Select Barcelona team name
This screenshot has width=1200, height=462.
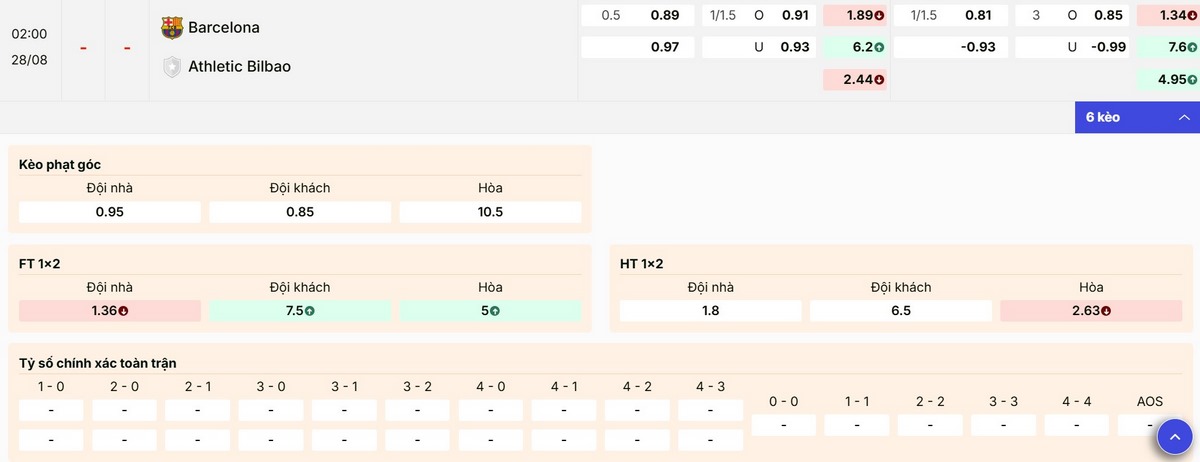click(224, 28)
